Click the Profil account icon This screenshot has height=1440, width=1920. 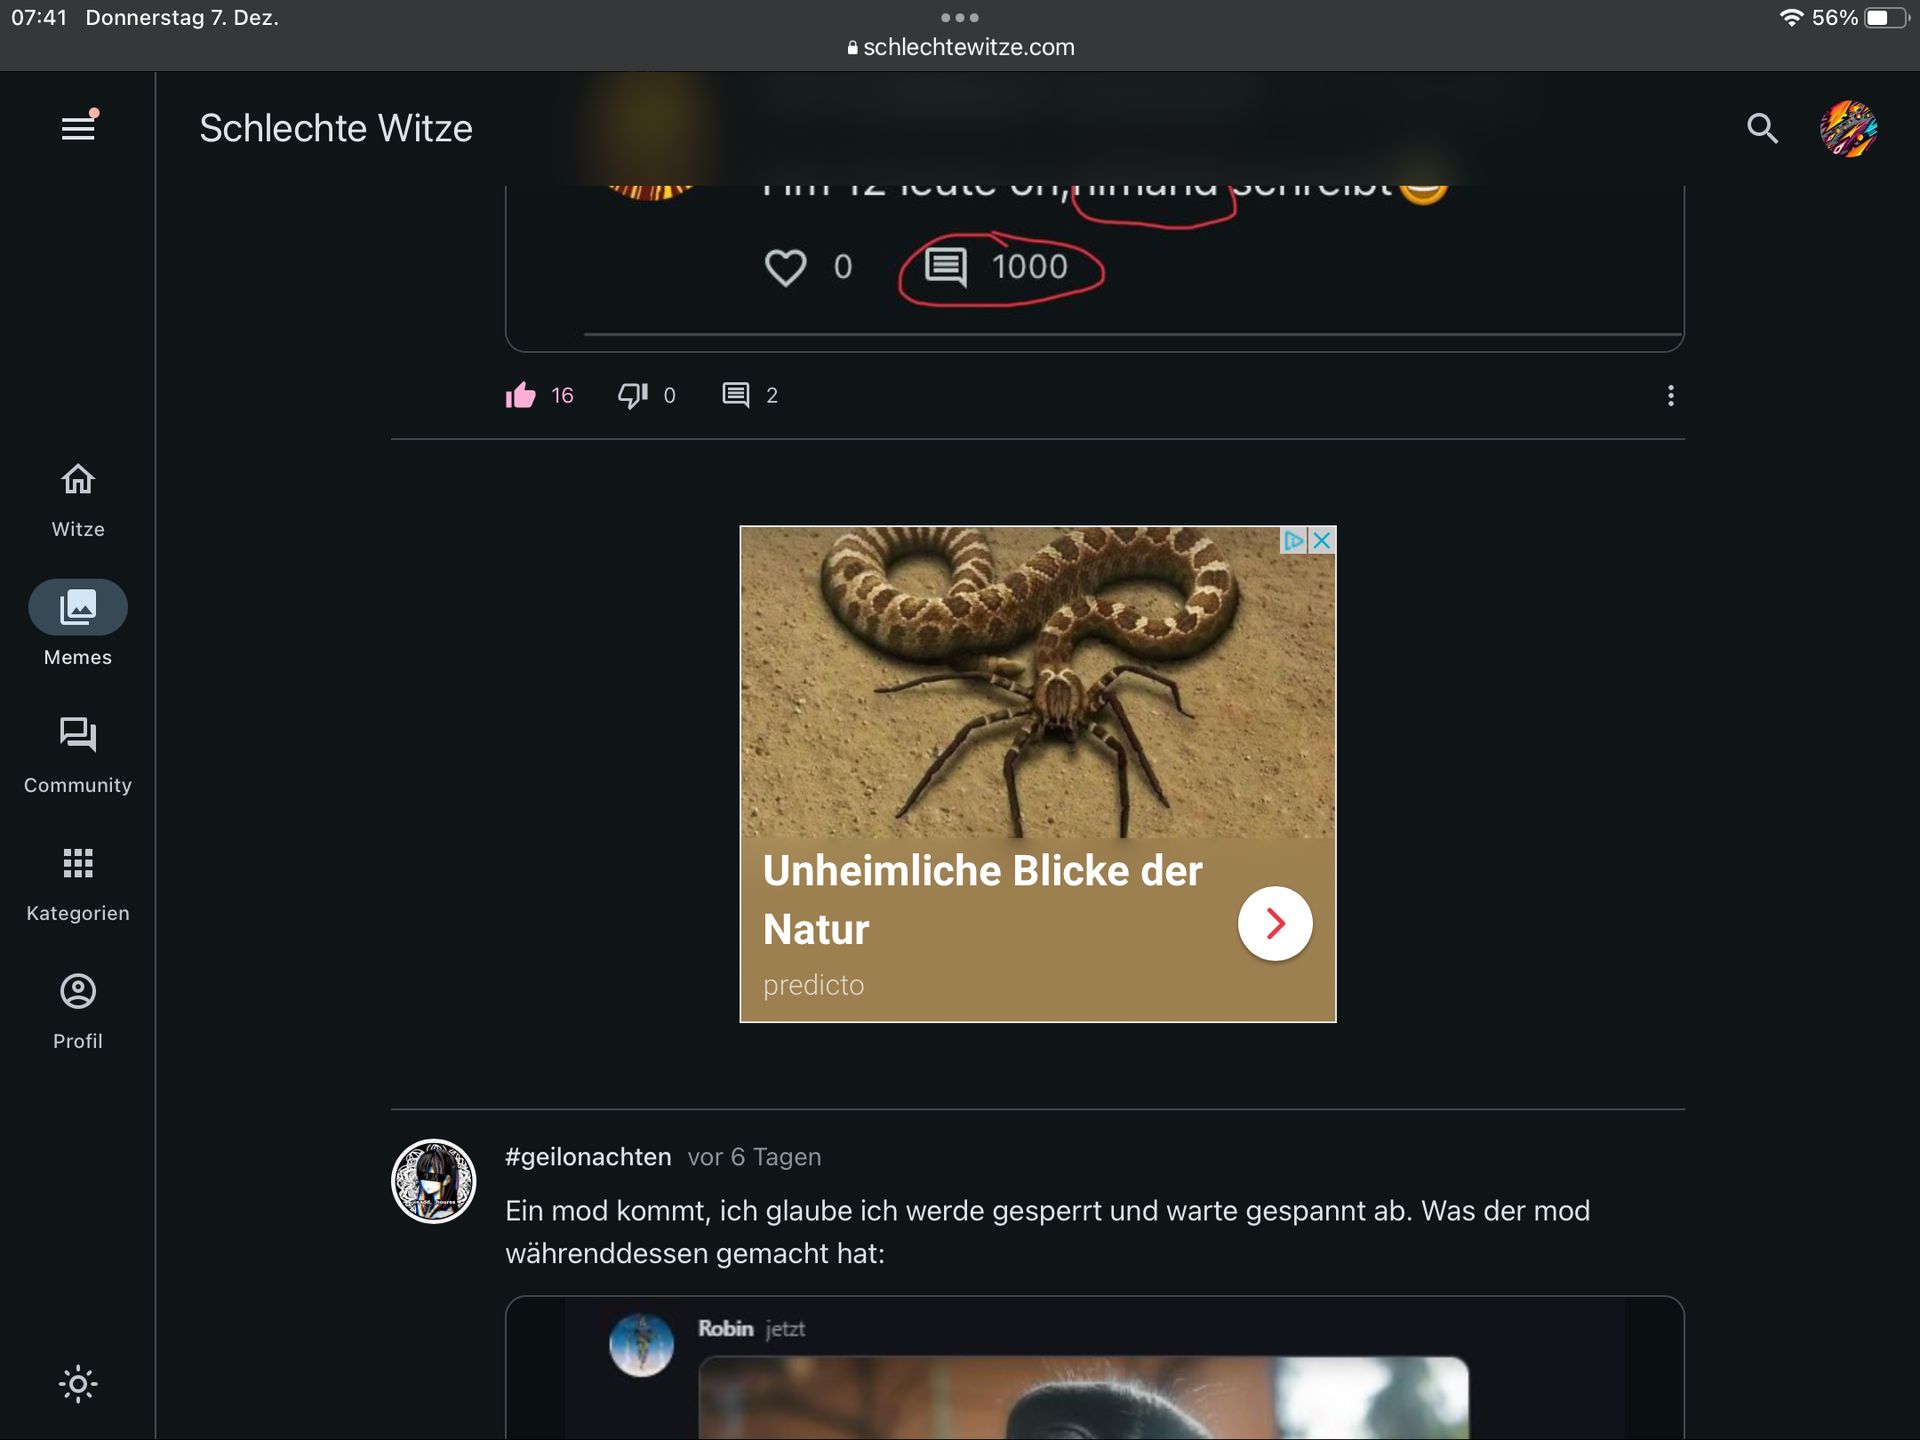click(77, 991)
